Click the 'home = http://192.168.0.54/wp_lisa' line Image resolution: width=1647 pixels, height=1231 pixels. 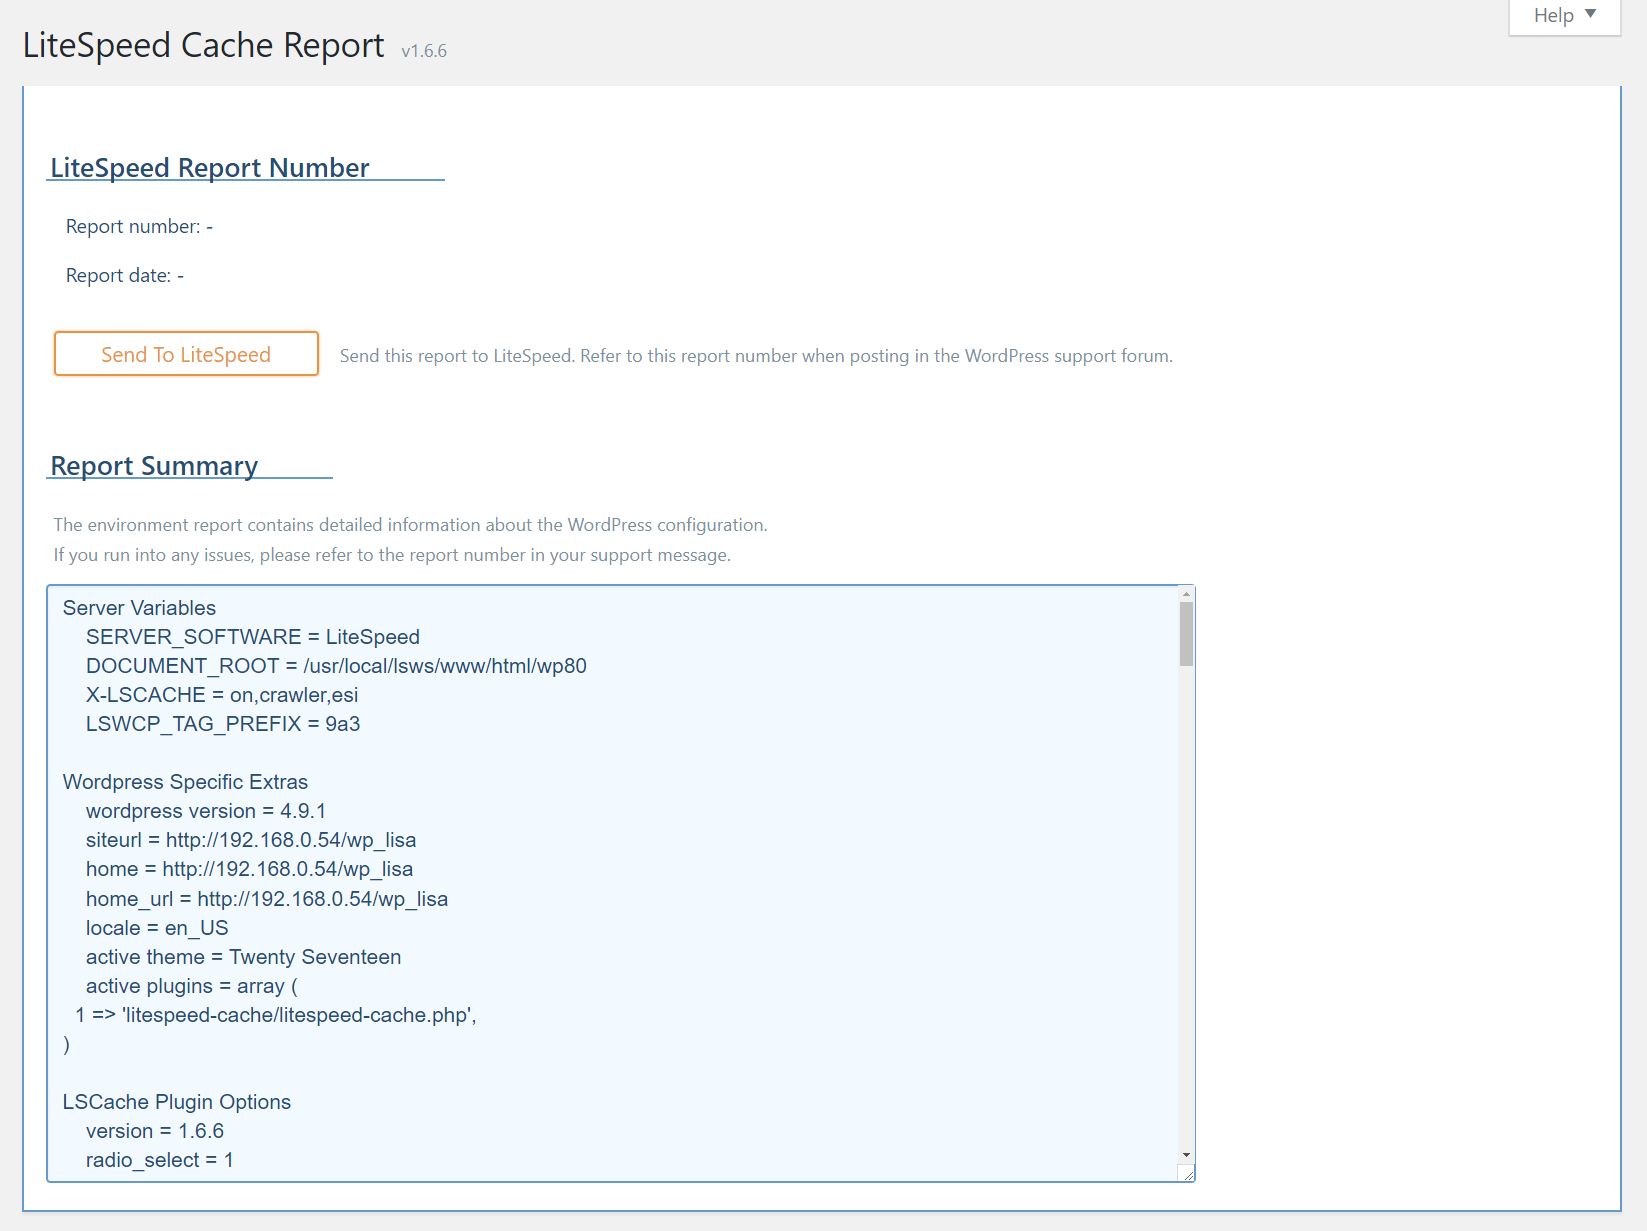pos(250,869)
